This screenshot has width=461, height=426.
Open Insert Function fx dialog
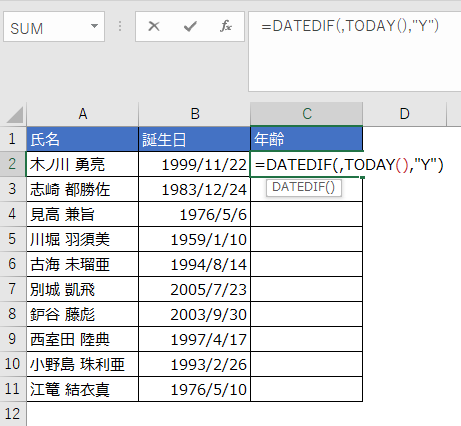coord(226,26)
